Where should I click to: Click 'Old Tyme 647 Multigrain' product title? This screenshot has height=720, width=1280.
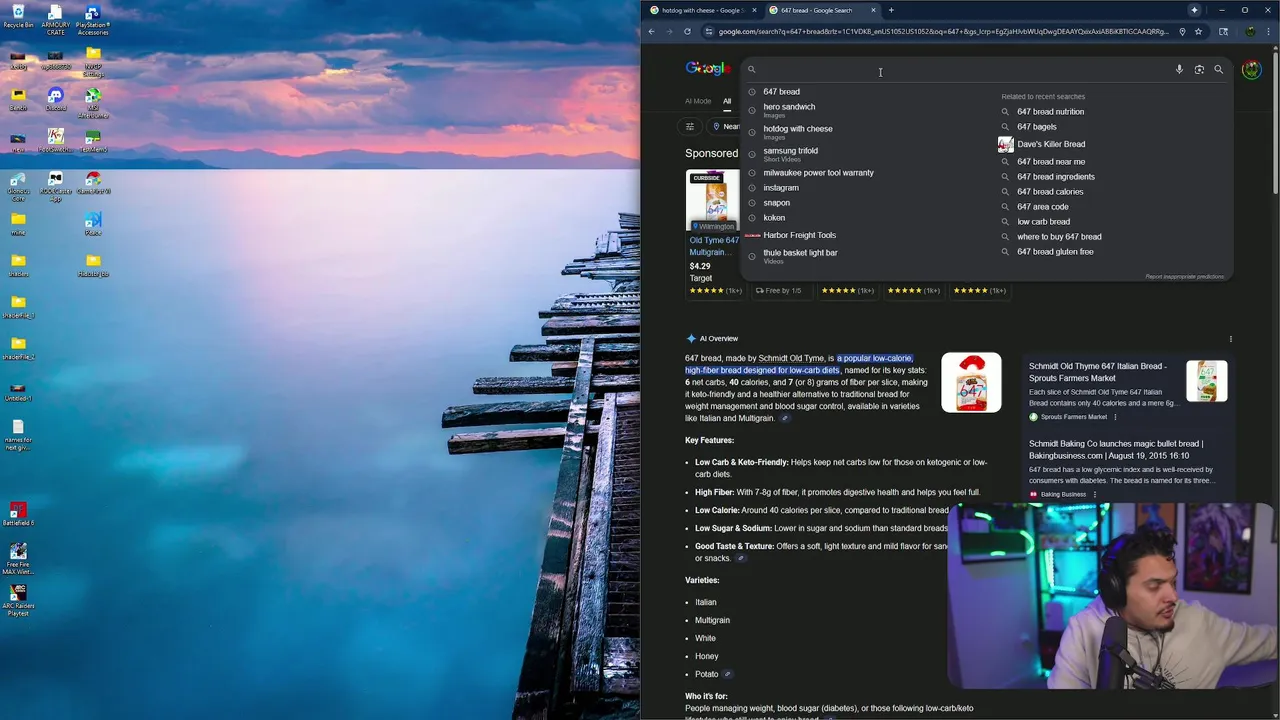(x=714, y=246)
